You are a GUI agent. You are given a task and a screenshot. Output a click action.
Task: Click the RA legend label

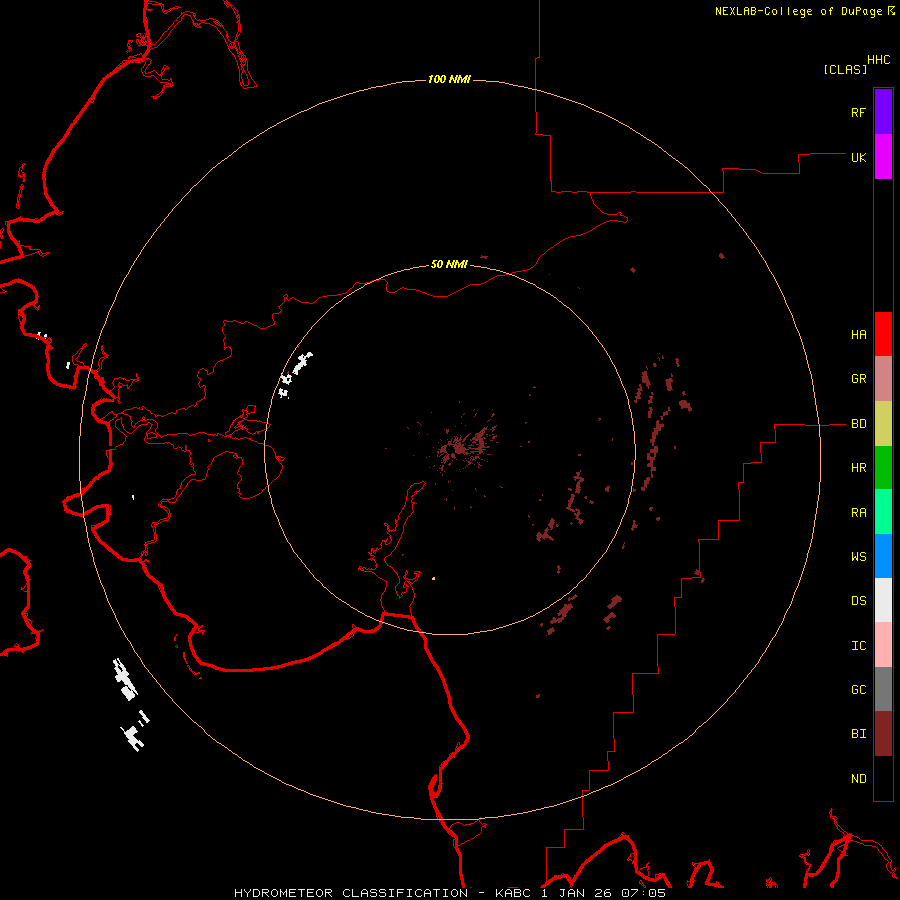click(858, 513)
